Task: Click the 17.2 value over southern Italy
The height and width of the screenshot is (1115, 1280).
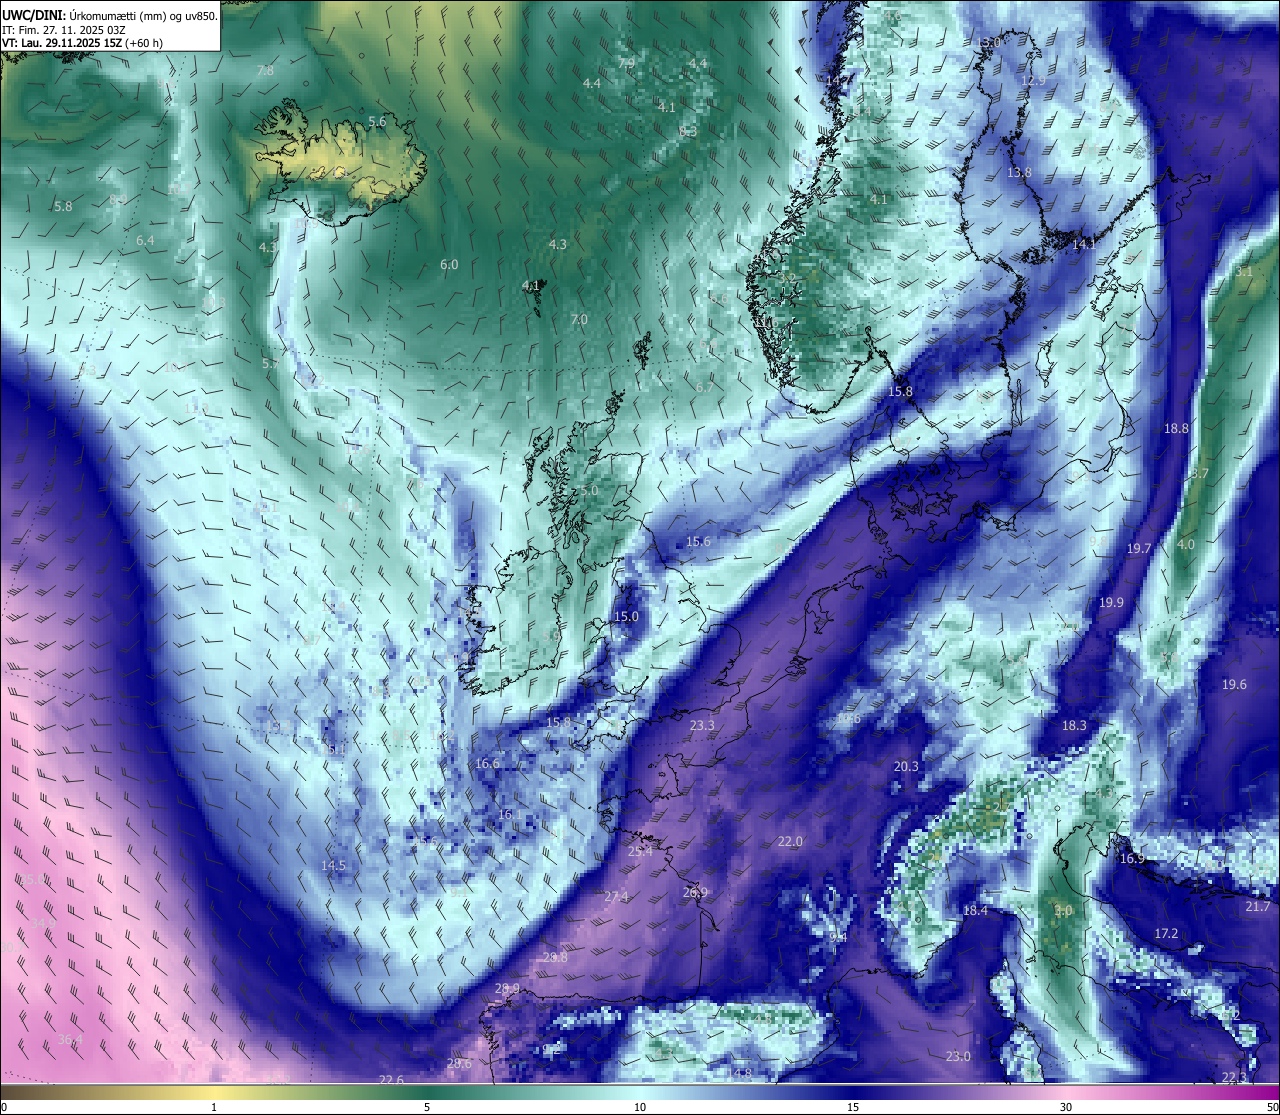Action: (1166, 934)
